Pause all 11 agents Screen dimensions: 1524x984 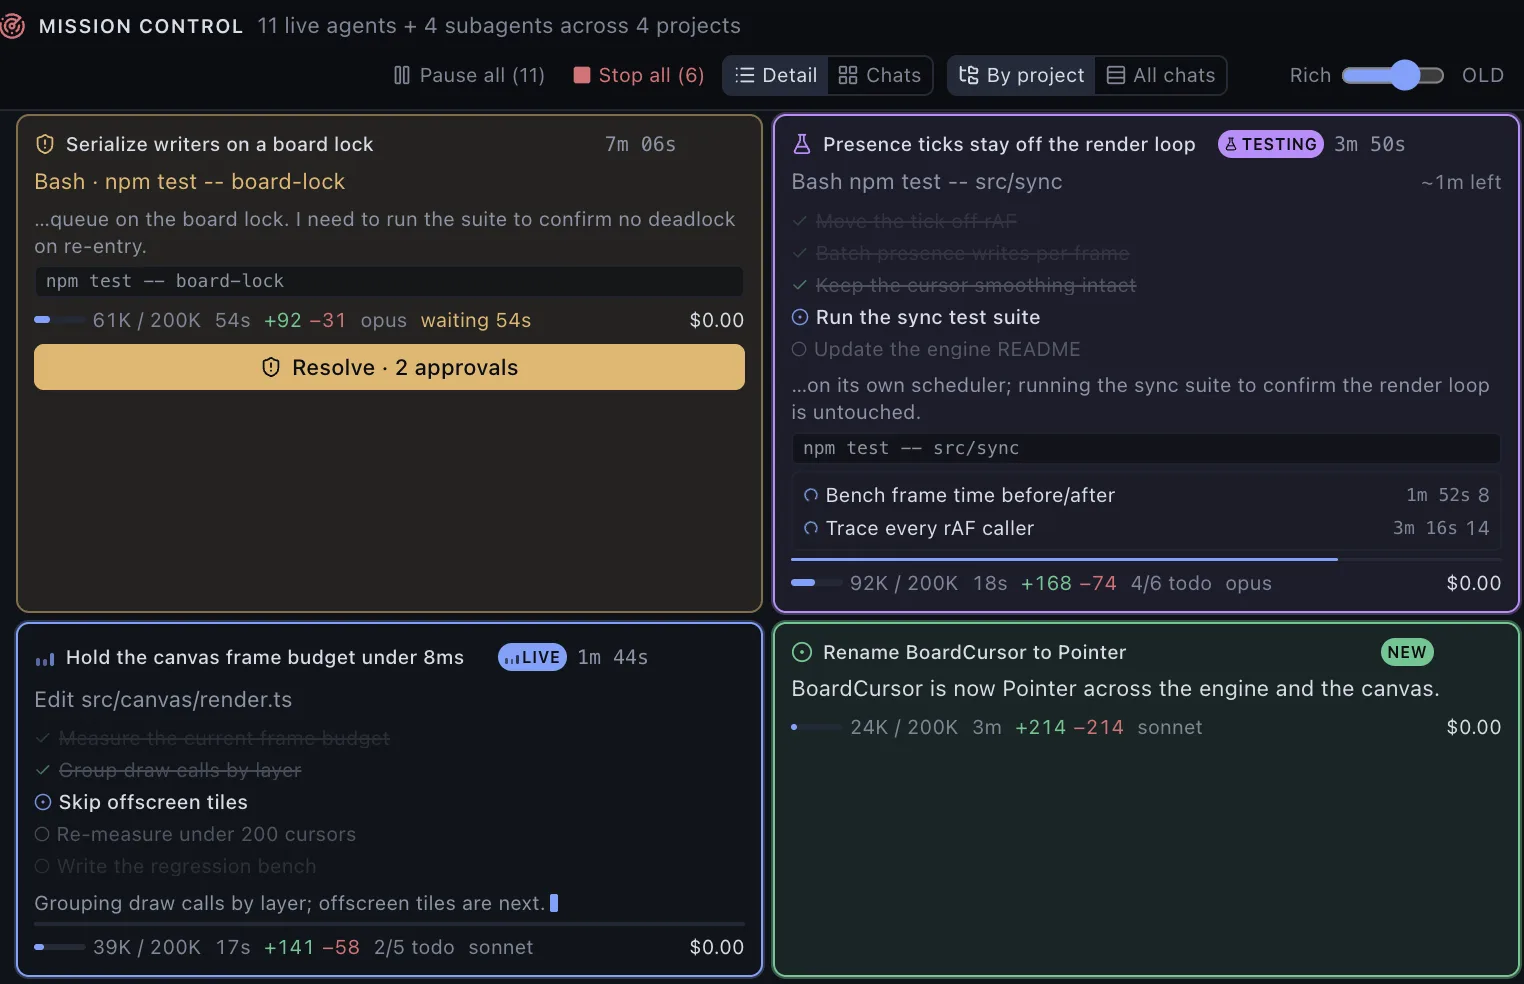tap(469, 75)
